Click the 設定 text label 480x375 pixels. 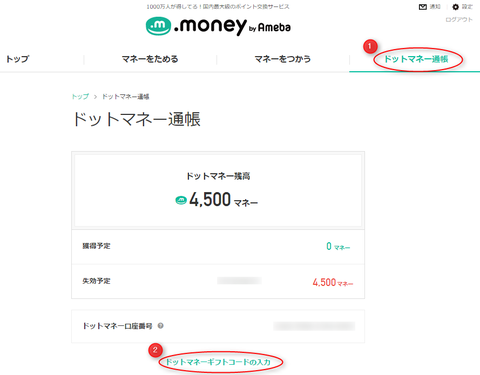[467, 7]
